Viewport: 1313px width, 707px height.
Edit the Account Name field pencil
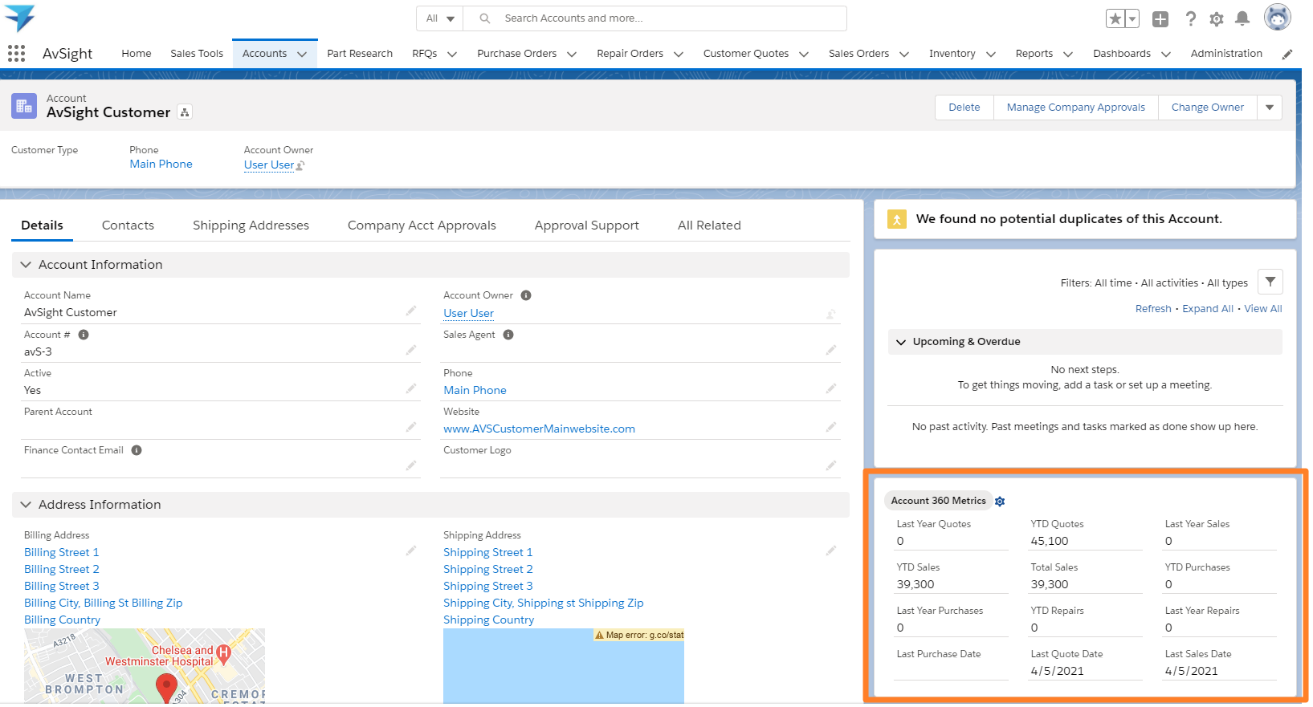(x=411, y=312)
